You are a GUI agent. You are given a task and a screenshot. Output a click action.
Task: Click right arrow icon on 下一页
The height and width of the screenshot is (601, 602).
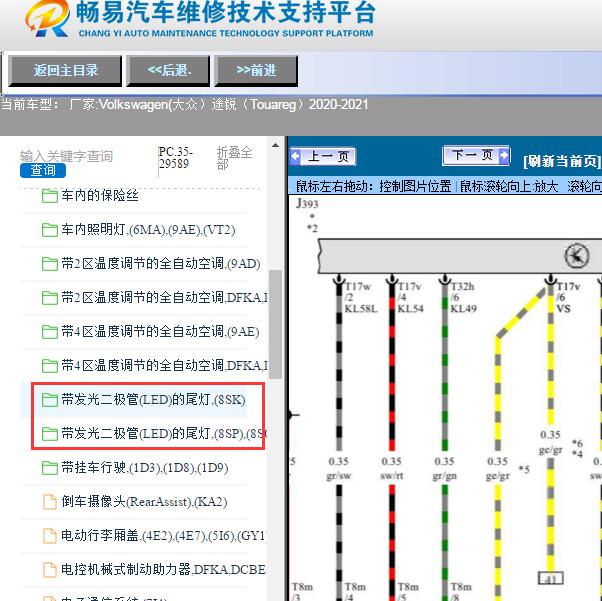tap(503, 155)
